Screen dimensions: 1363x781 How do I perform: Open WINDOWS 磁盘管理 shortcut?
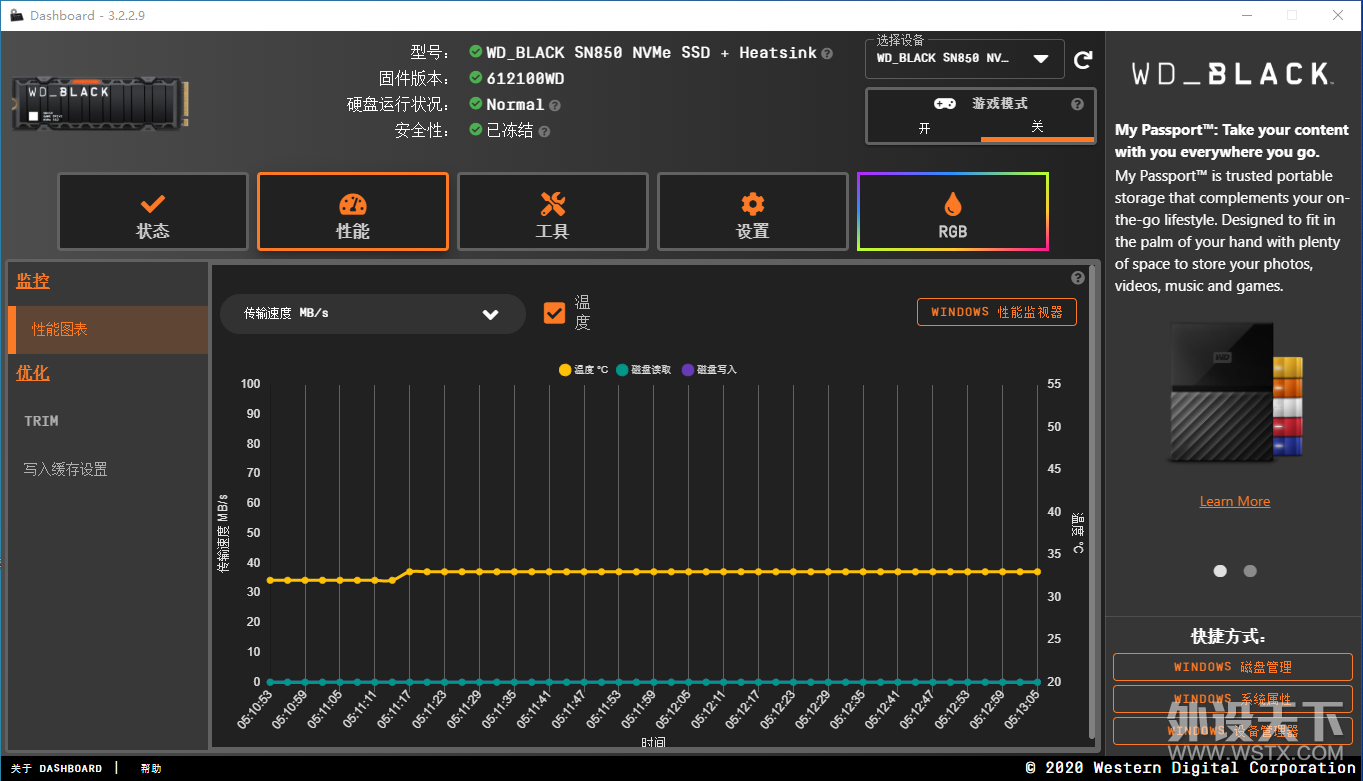1233,667
